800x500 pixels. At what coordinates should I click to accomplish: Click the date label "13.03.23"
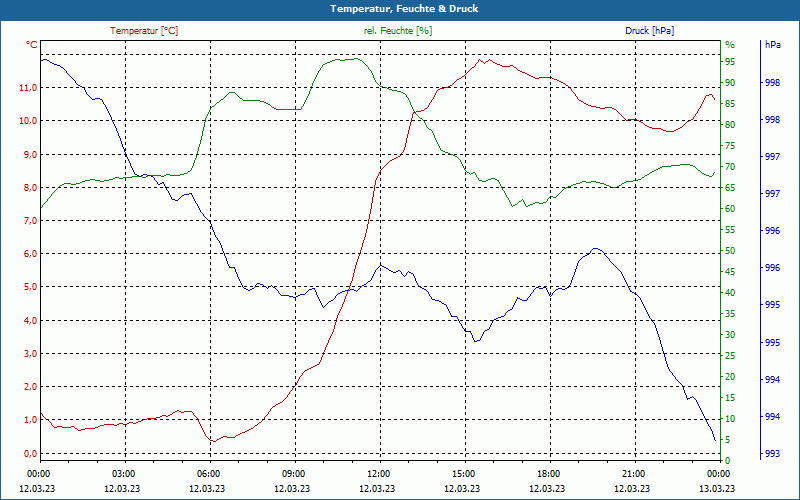point(718,488)
